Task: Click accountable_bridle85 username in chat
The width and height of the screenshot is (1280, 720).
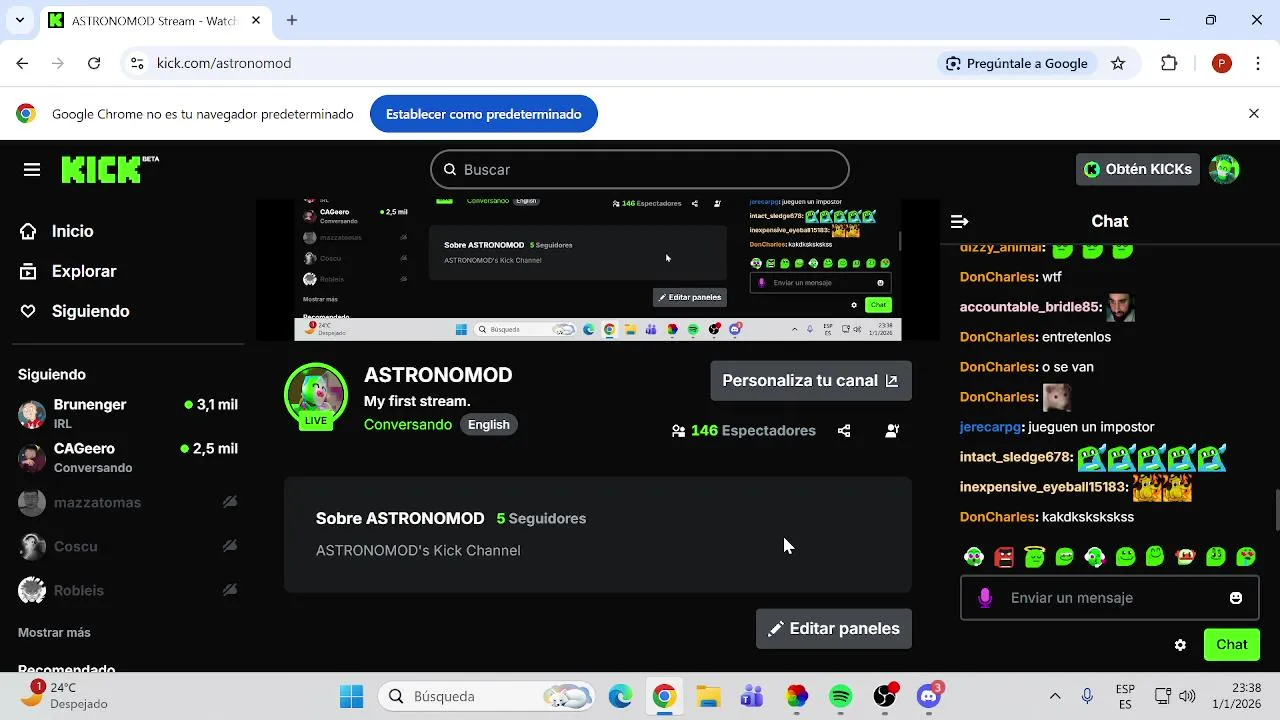Action: 1029,307
